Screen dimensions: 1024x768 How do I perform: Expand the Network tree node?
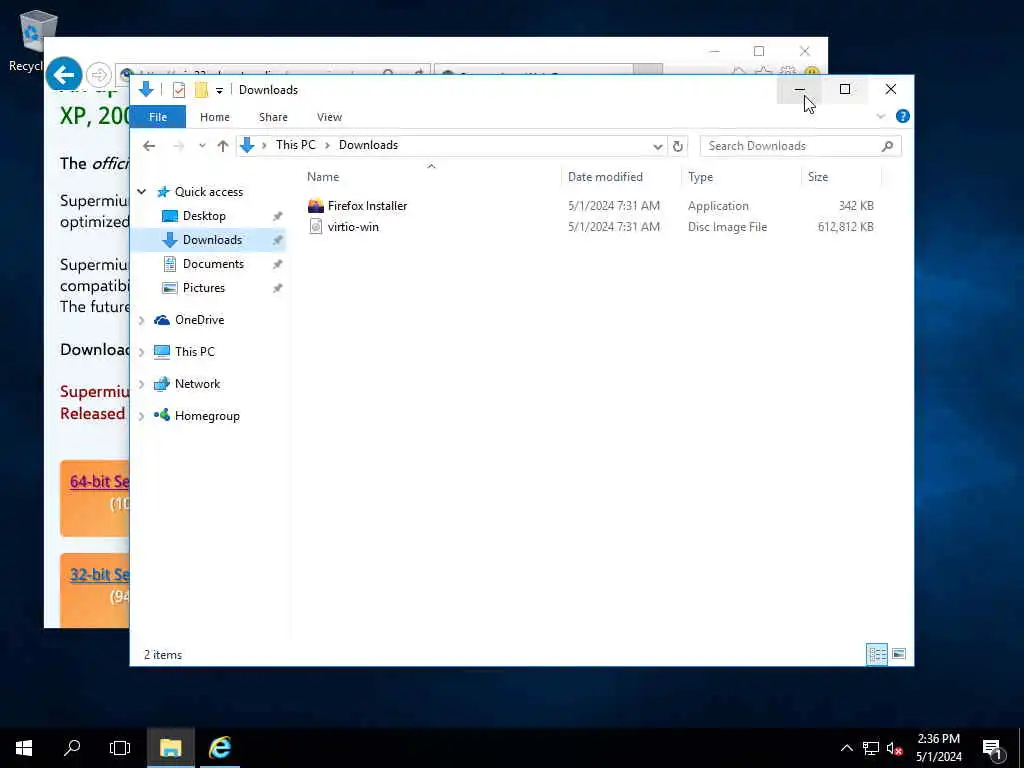click(x=142, y=384)
